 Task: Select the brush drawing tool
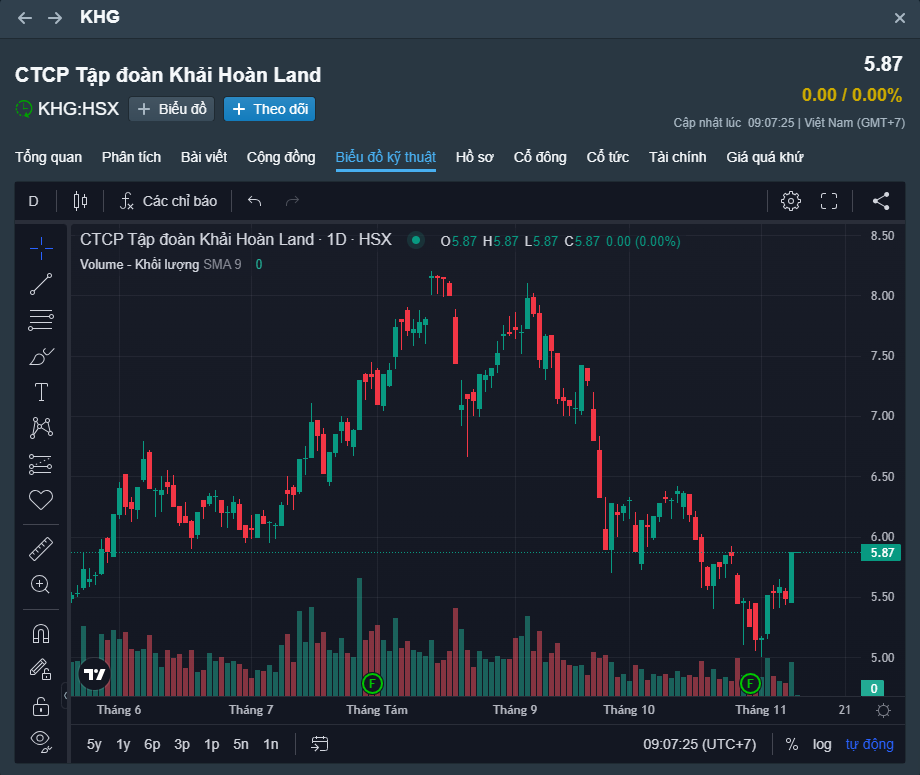pos(41,356)
